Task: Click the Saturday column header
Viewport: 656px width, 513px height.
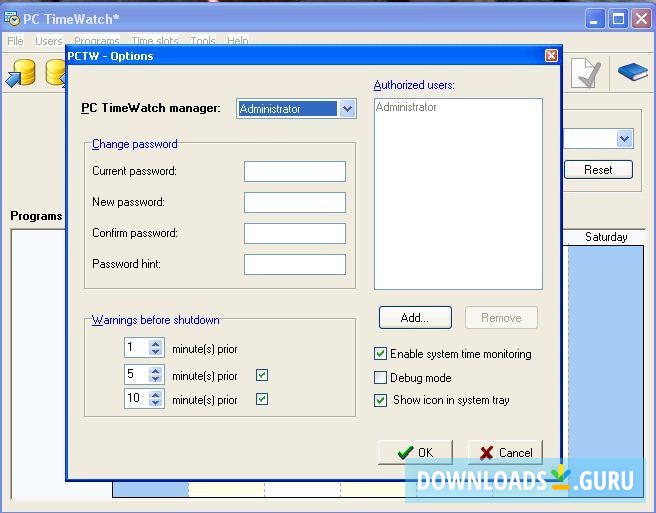Action: pyautogui.click(x=606, y=237)
